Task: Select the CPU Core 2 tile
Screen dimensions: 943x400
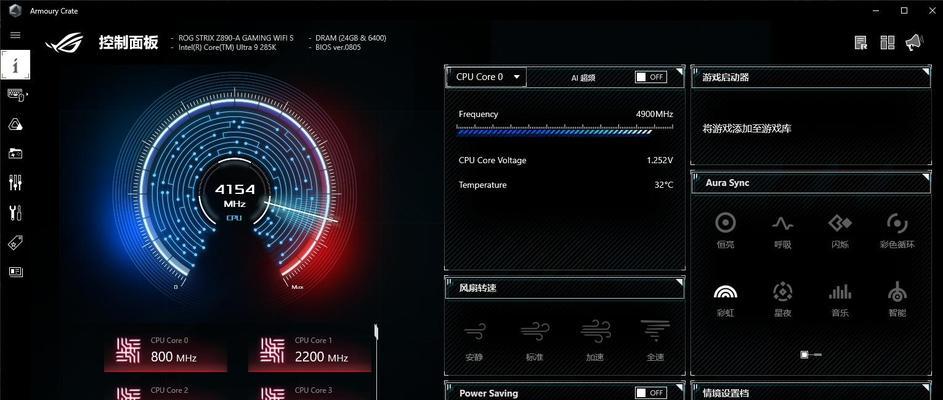Action: point(165,392)
